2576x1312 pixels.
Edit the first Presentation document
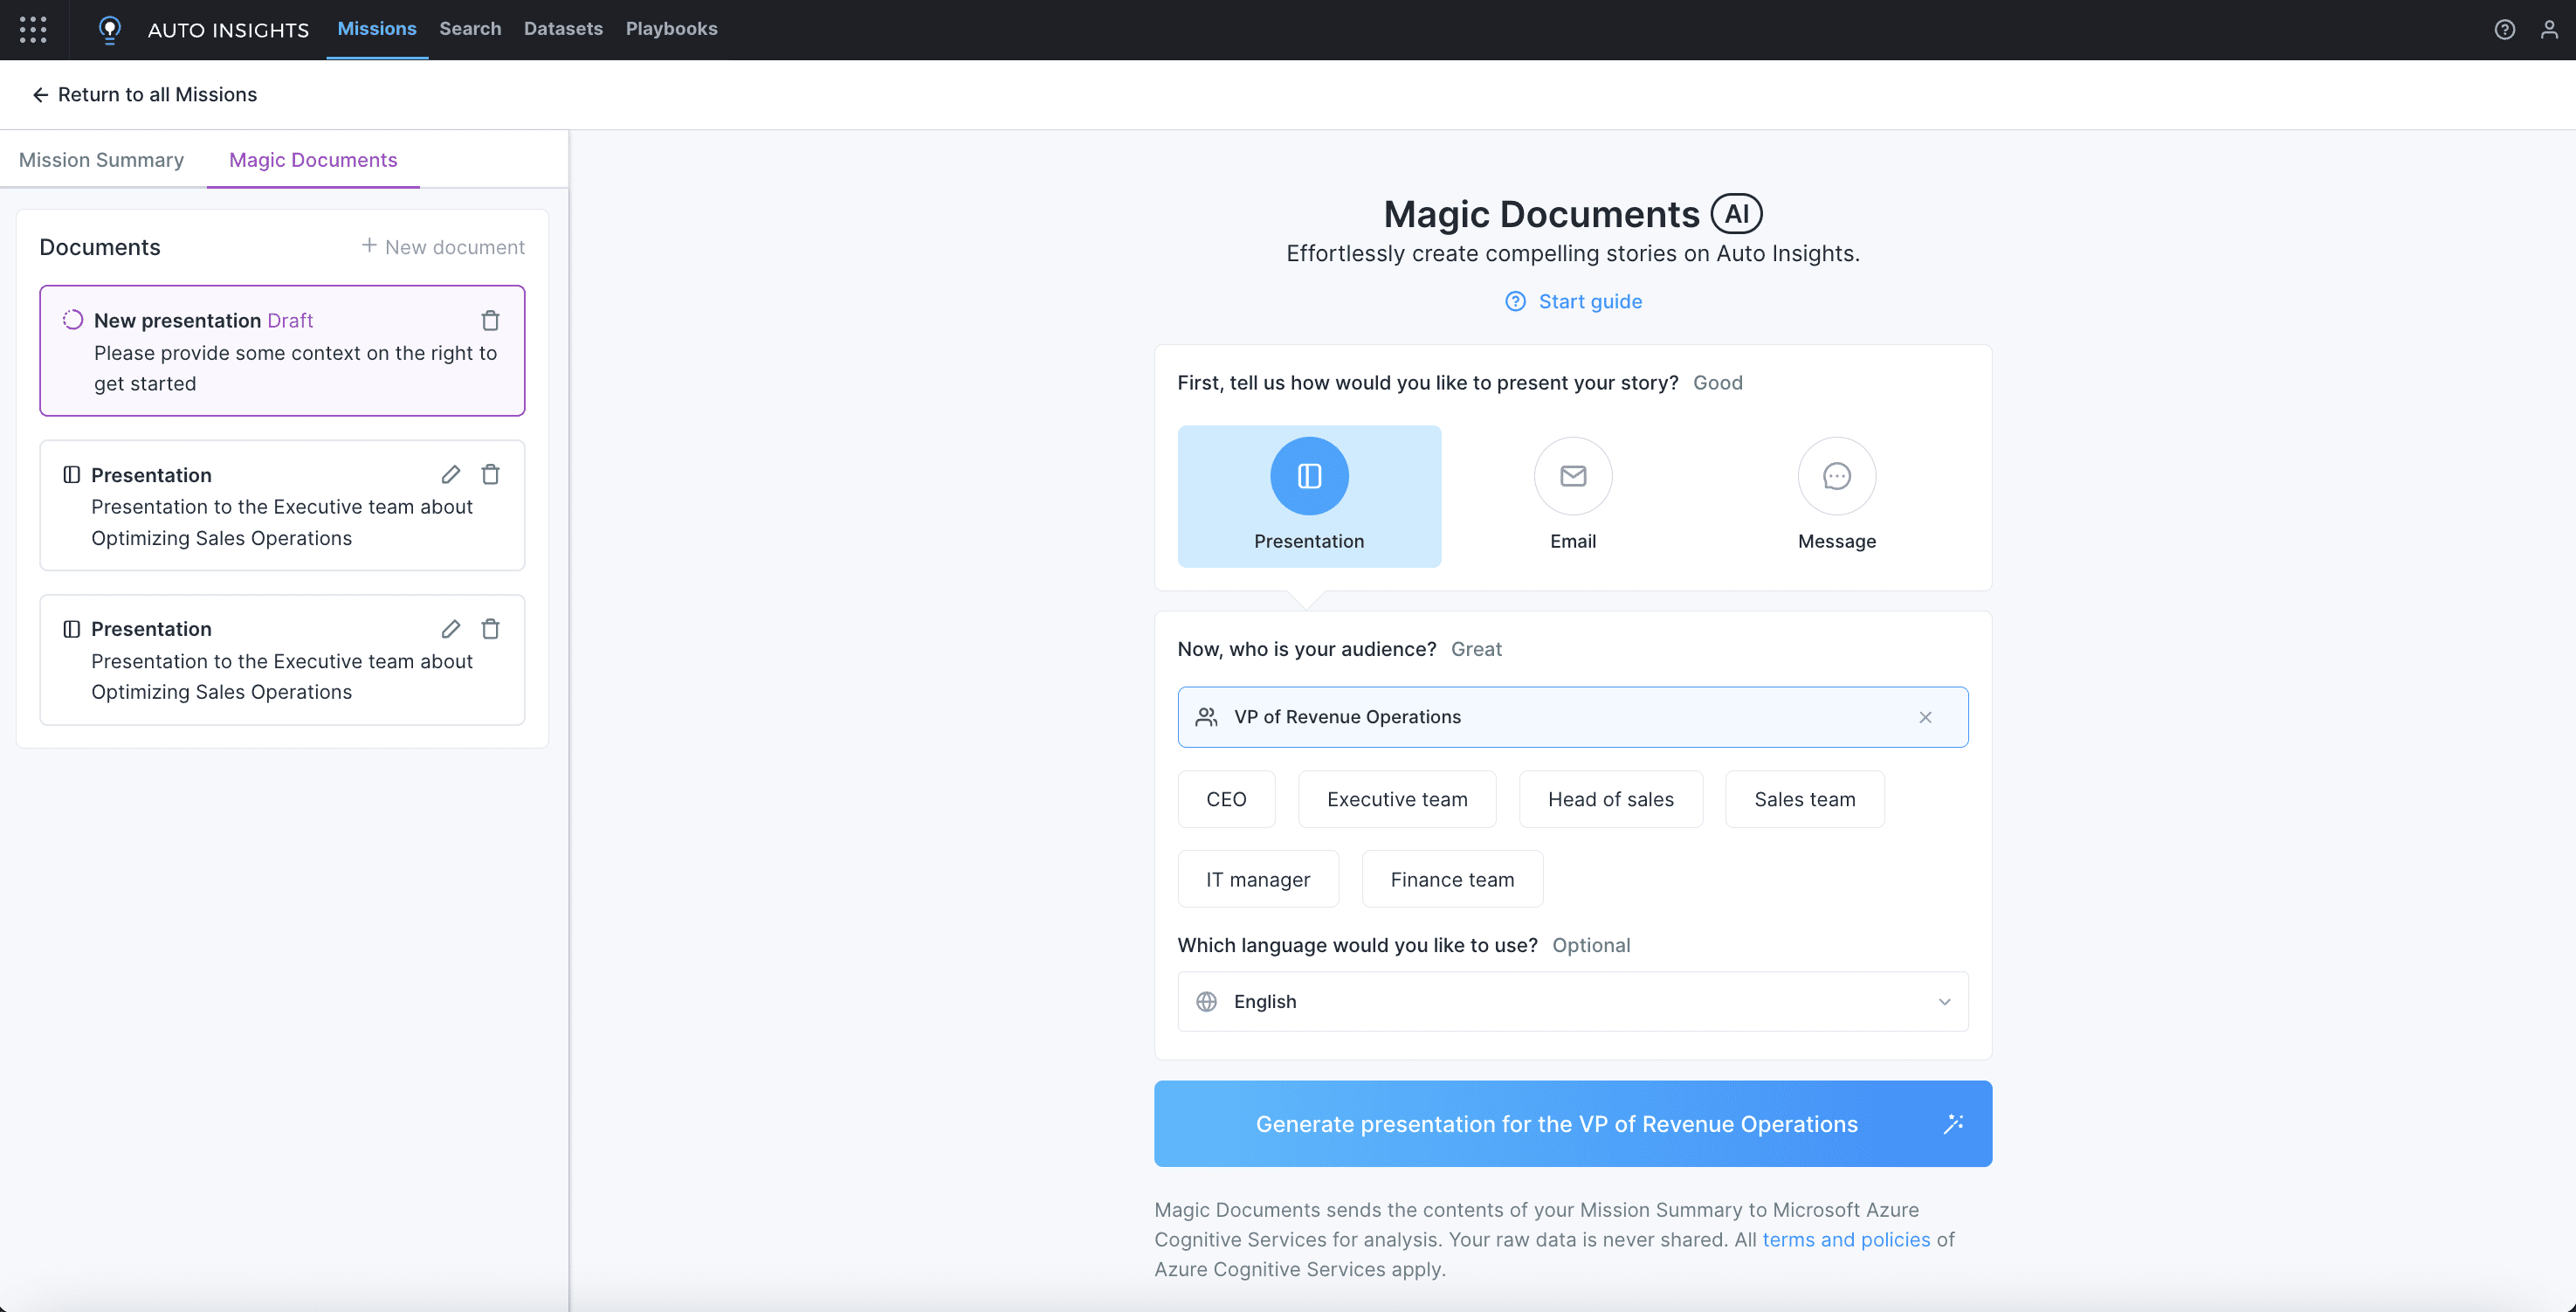[x=451, y=474]
